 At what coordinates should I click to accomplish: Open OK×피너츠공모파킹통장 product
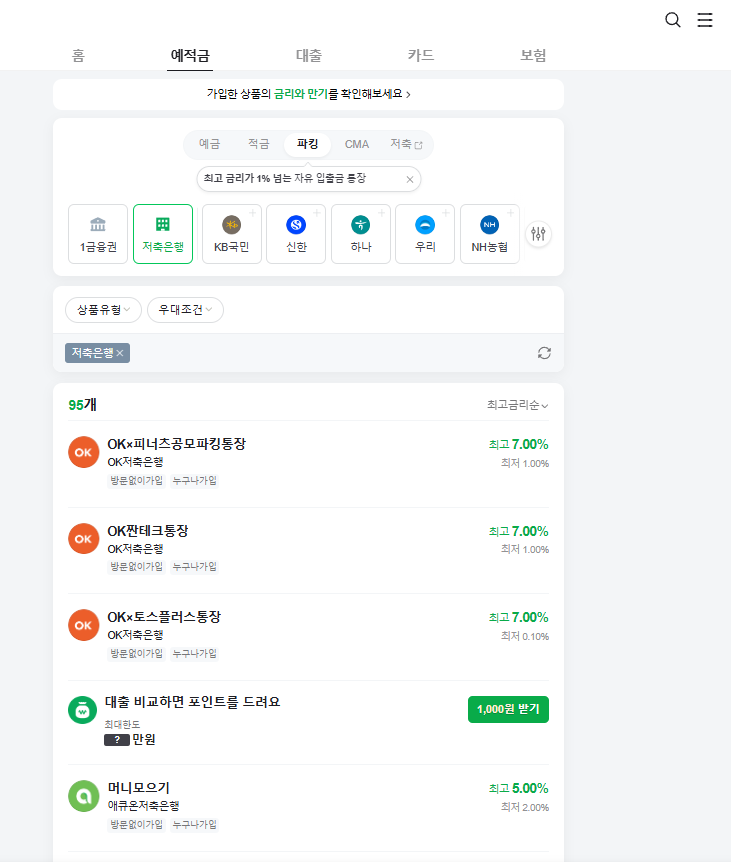pos(308,464)
